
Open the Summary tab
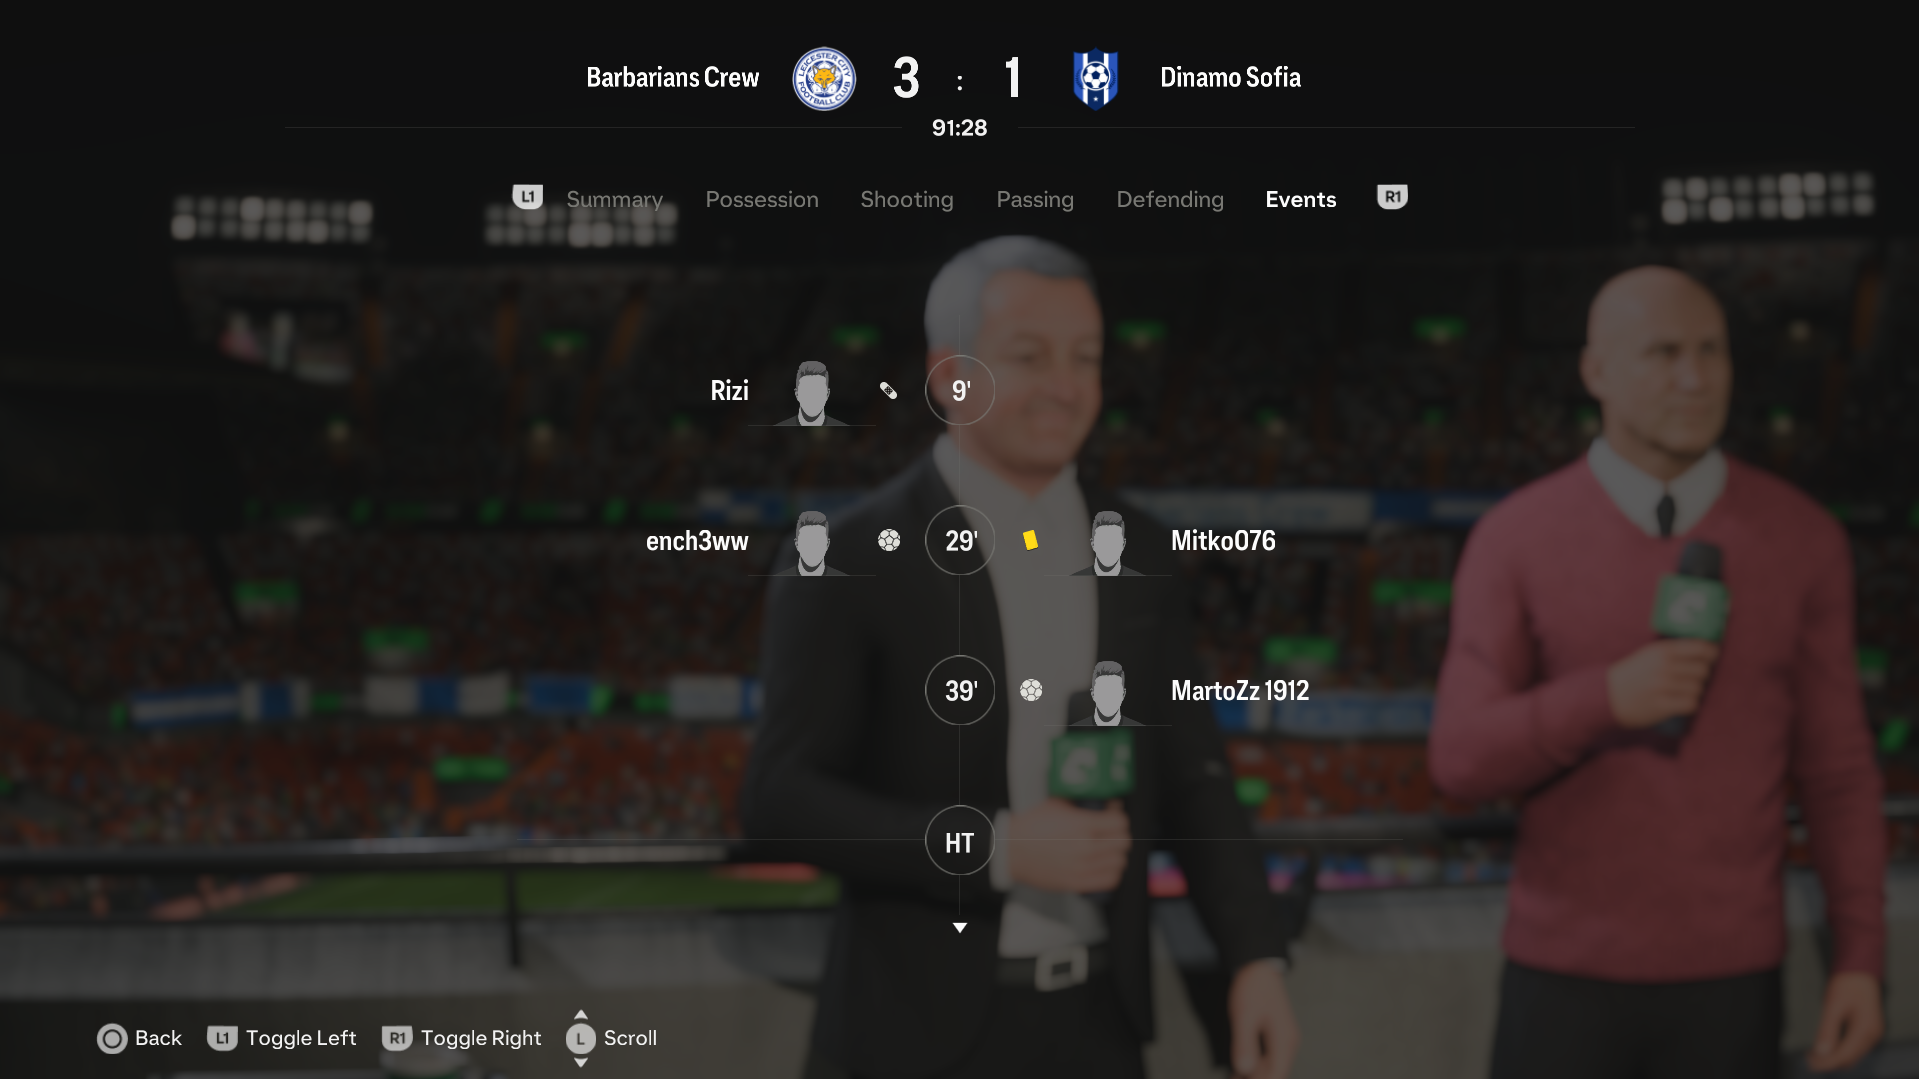(x=615, y=200)
